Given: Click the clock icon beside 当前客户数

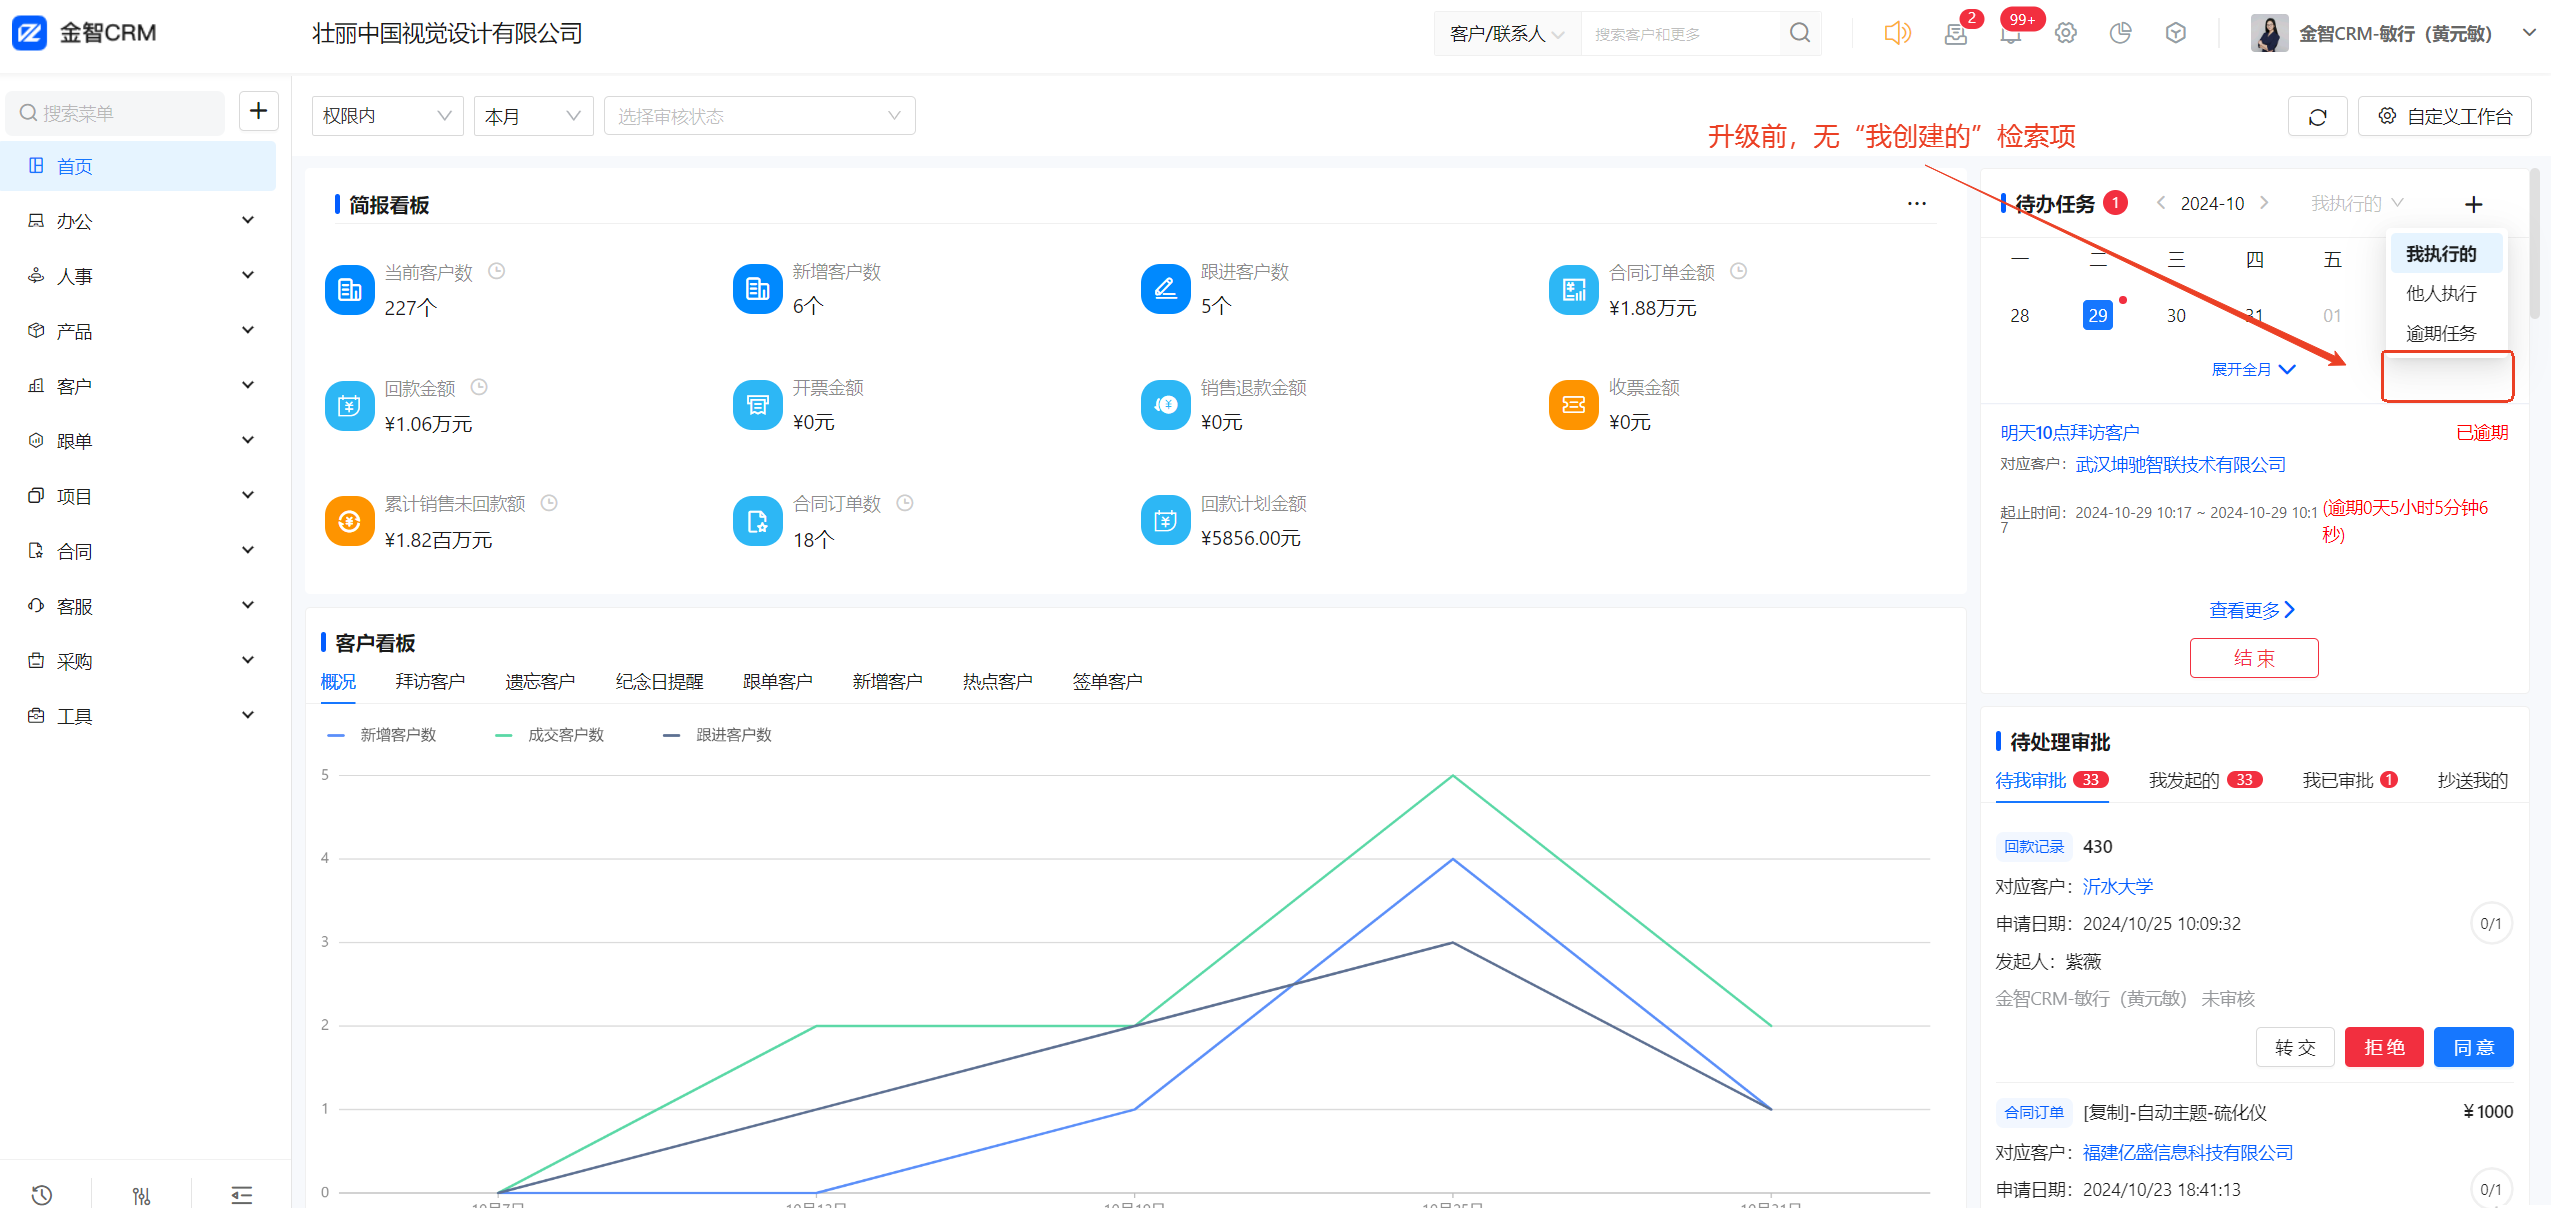Looking at the screenshot, I should click(496, 271).
